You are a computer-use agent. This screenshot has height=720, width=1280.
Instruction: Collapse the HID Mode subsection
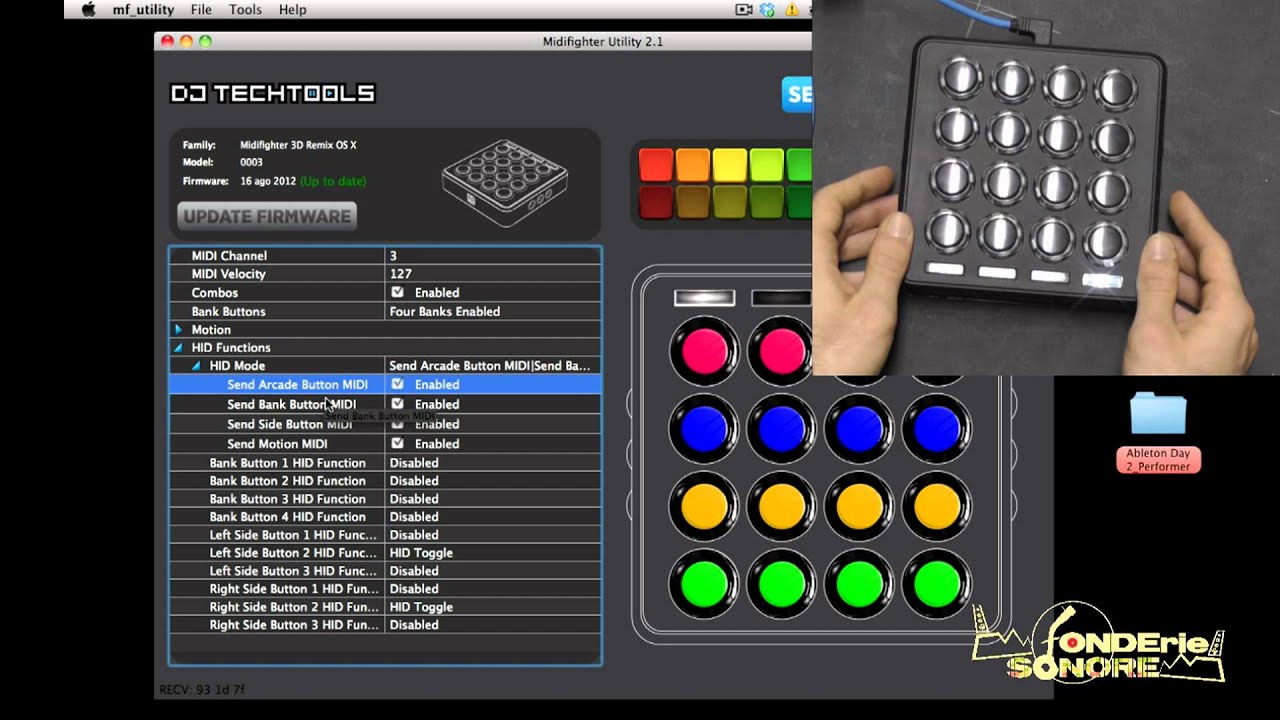[196, 366]
